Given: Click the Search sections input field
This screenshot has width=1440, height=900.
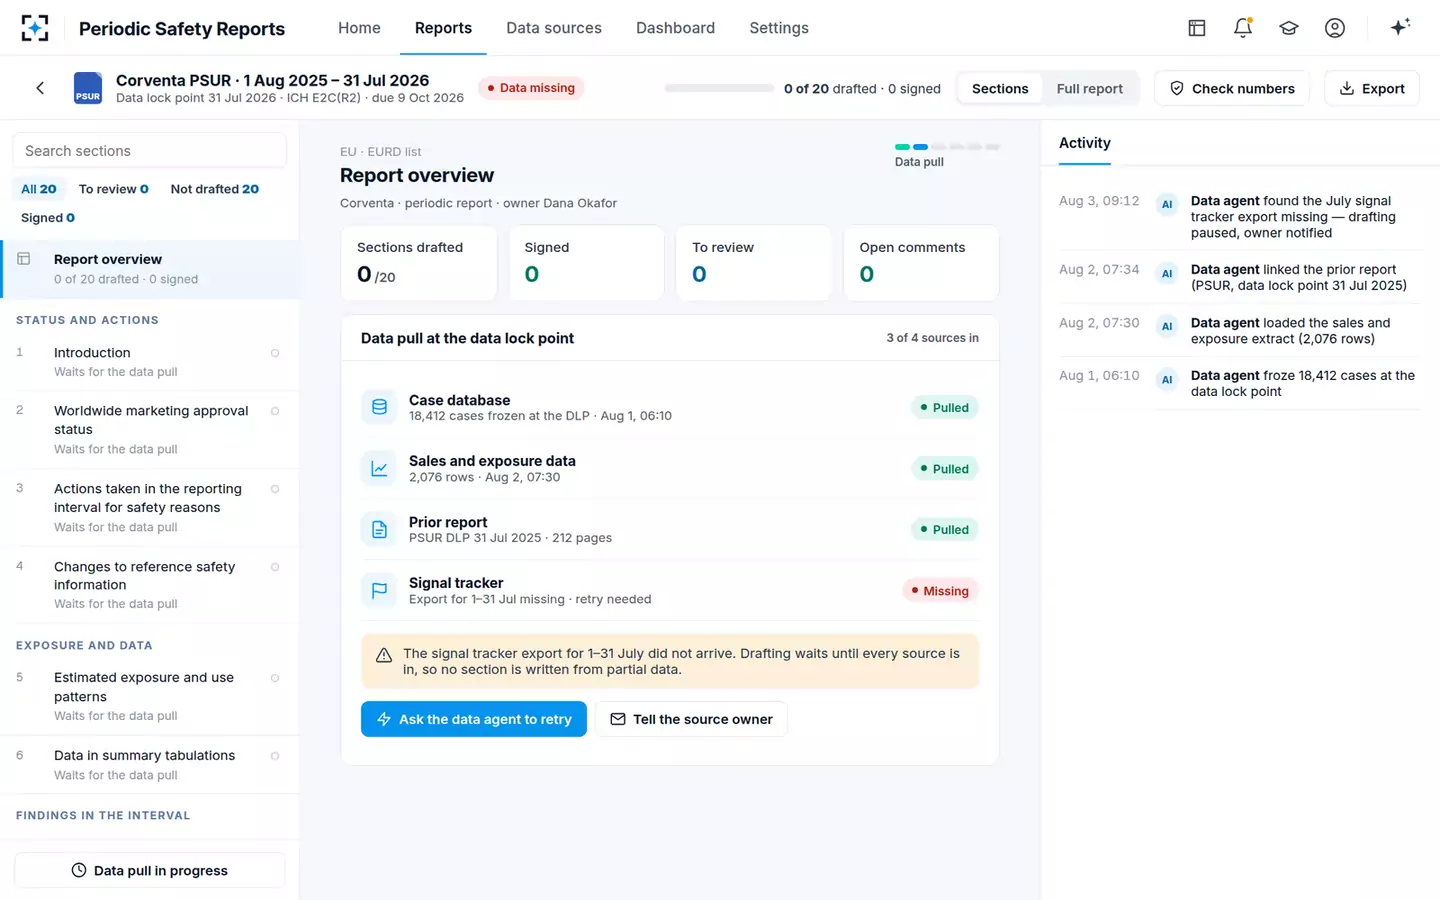Looking at the screenshot, I should click(x=150, y=151).
